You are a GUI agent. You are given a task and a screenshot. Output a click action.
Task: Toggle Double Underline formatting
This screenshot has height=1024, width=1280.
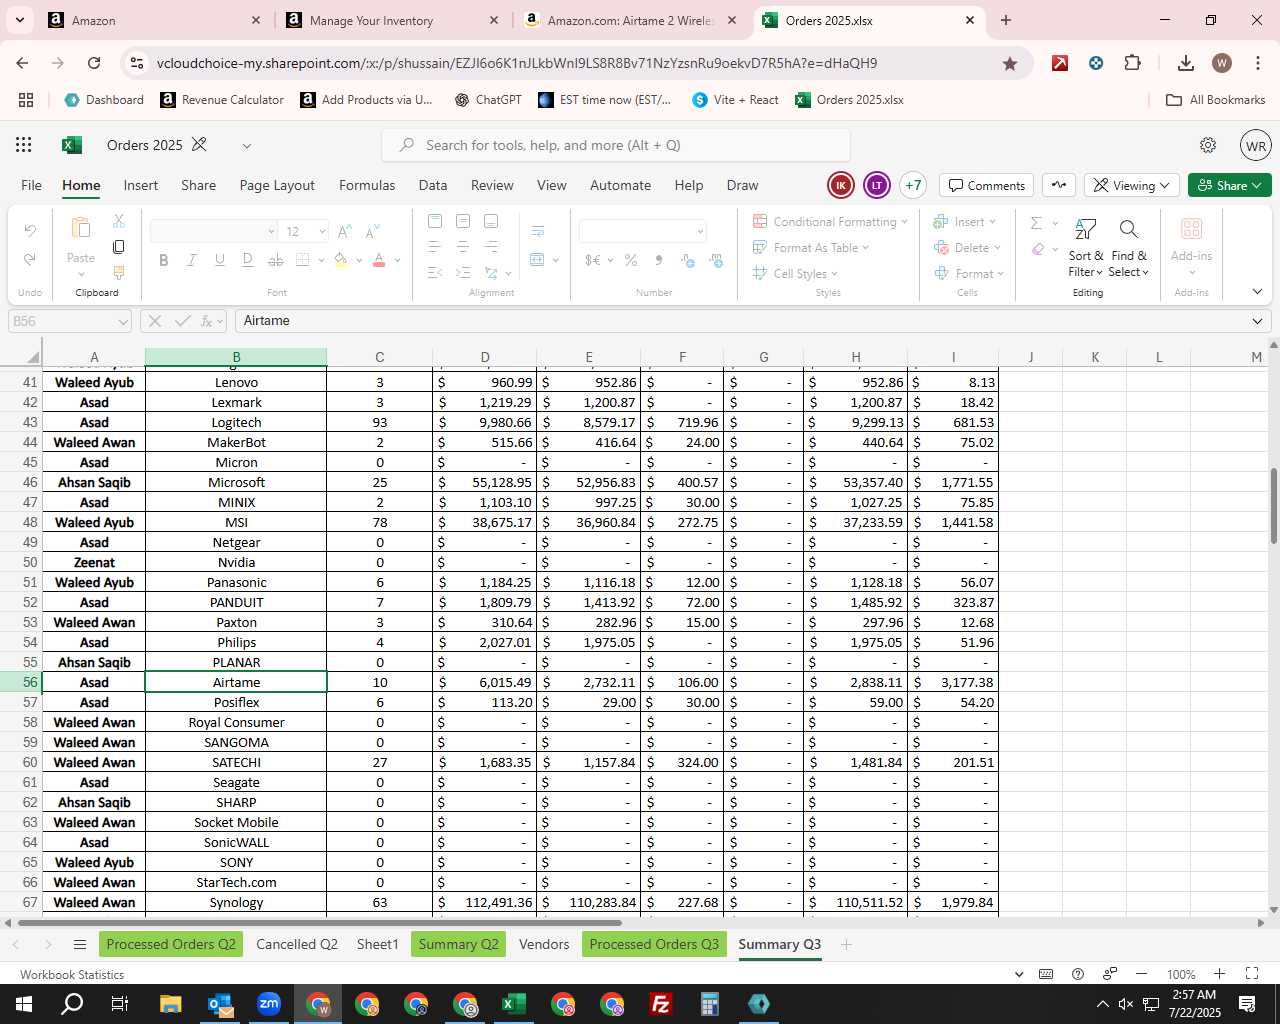tap(247, 260)
